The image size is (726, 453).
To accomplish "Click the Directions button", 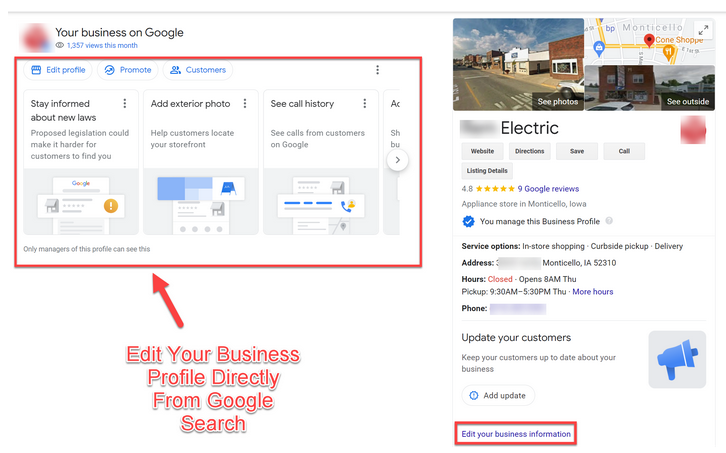I will [530, 151].
